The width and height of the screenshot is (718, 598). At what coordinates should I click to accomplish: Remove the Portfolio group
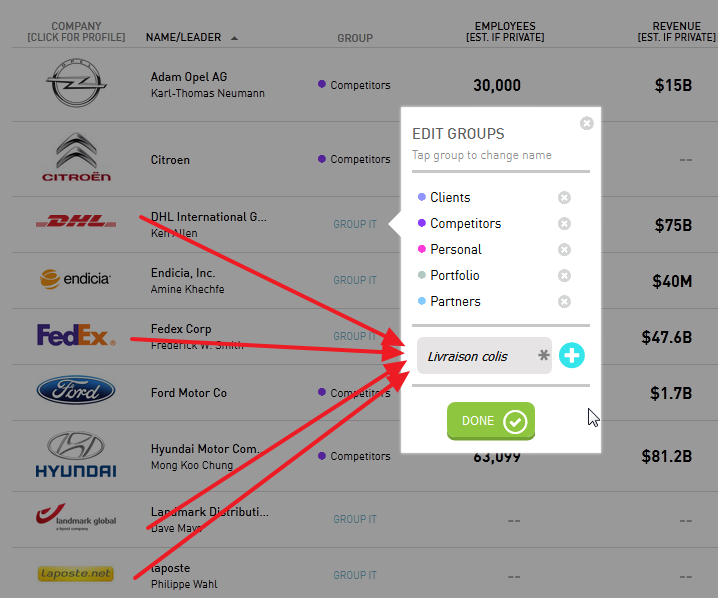click(564, 276)
